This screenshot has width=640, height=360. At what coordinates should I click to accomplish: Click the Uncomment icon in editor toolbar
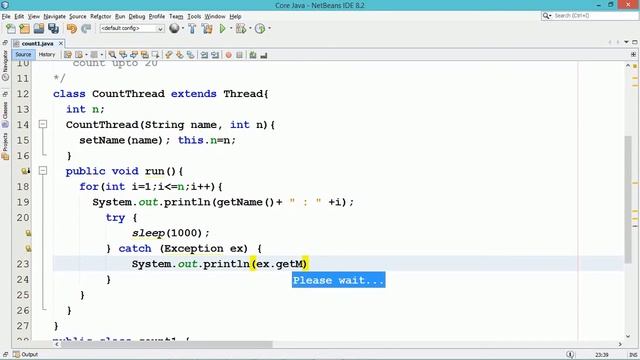(253, 55)
